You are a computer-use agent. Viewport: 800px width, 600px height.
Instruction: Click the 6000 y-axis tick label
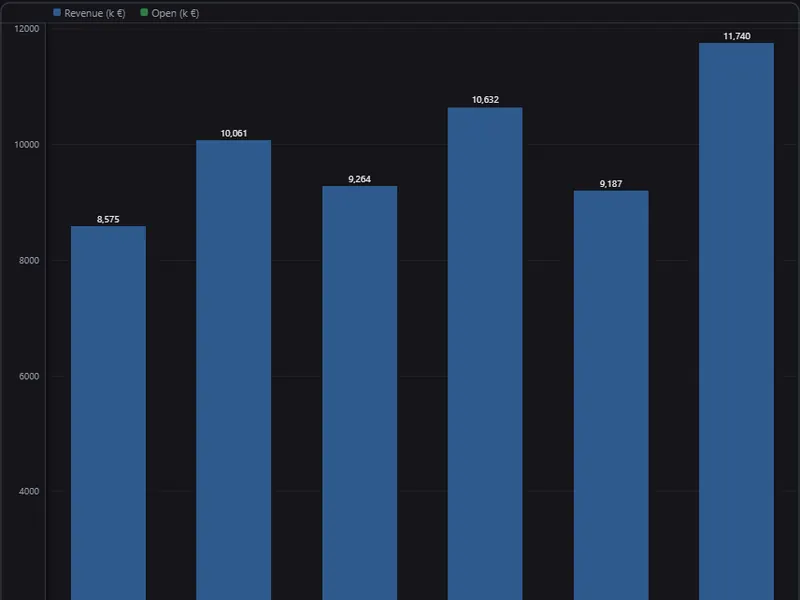(29, 377)
